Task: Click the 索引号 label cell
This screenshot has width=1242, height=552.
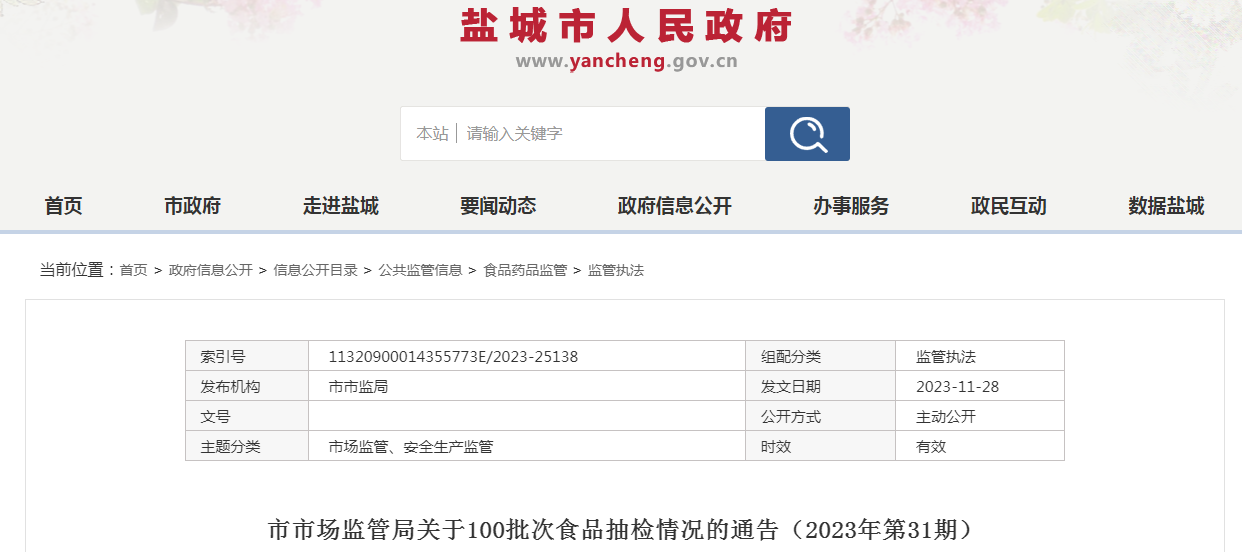Action: [247, 356]
